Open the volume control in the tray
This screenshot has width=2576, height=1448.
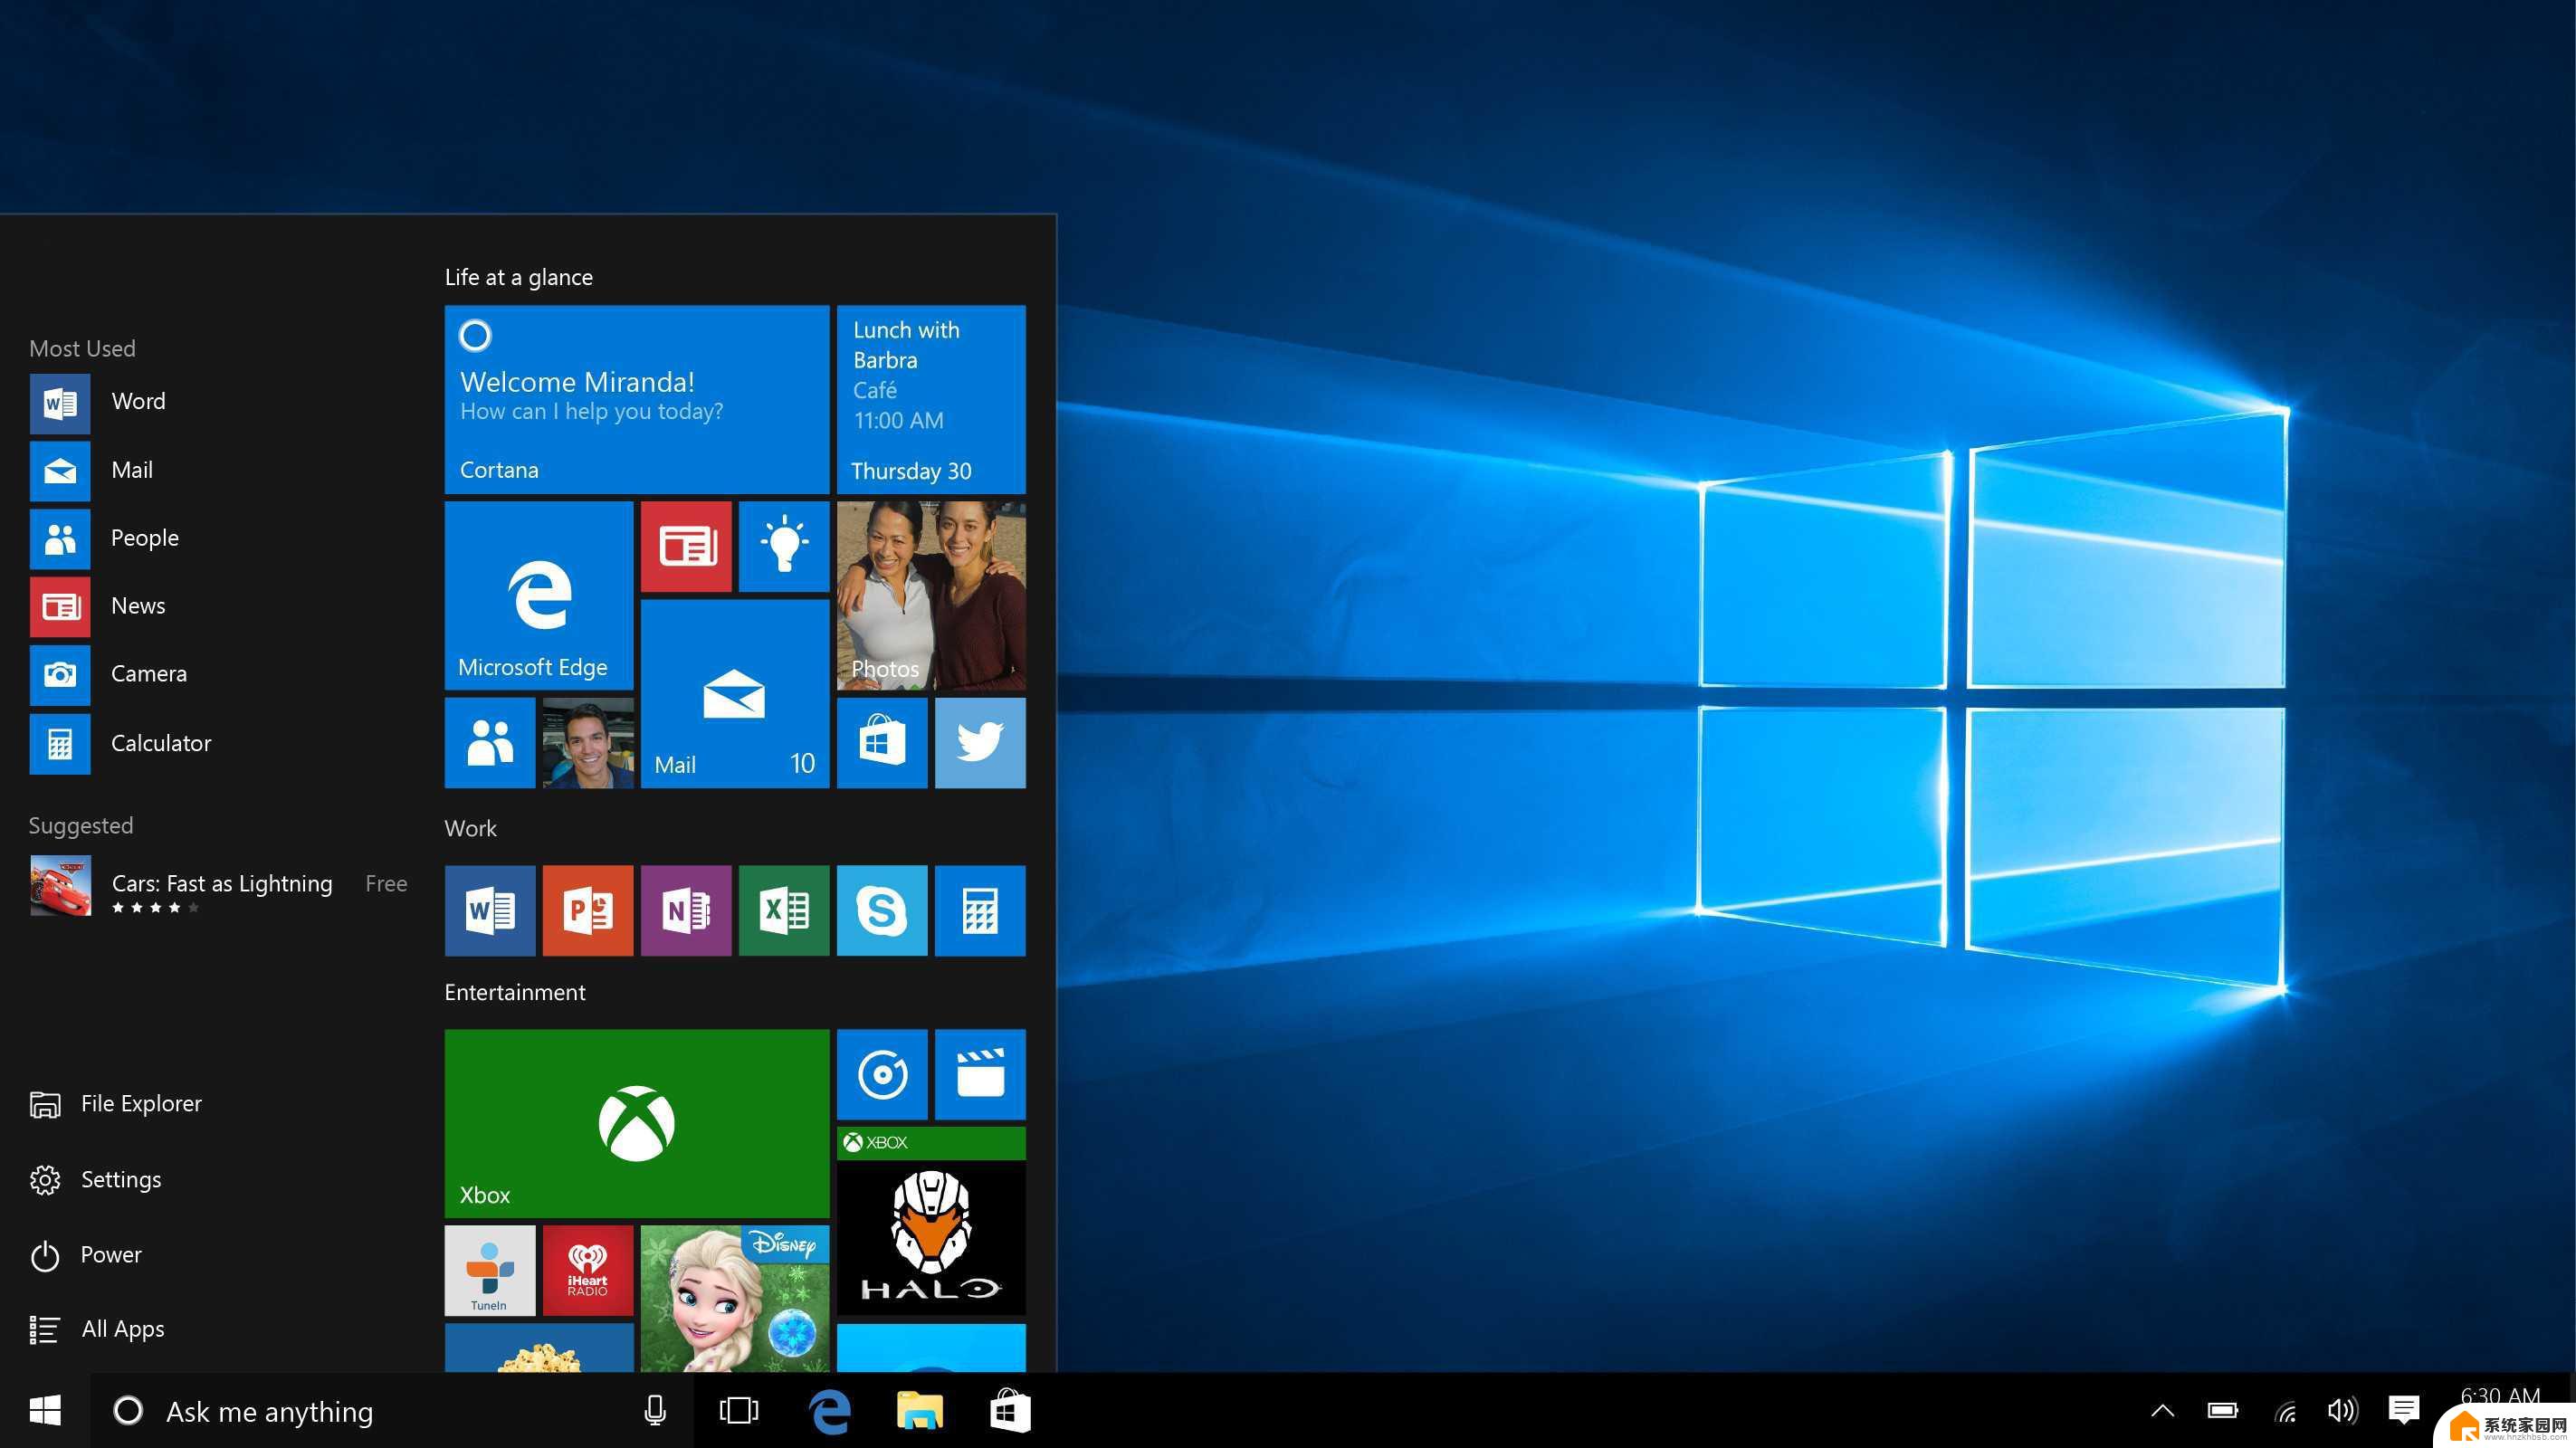tap(2342, 1411)
